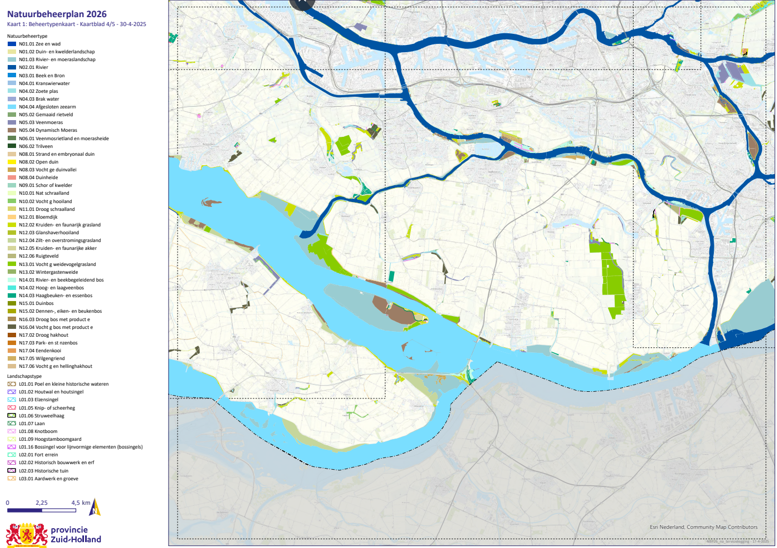Viewport: 777px width, 548px height.
Task: Select the N08.02 Open duin yellow swatch
Action: 12,162
